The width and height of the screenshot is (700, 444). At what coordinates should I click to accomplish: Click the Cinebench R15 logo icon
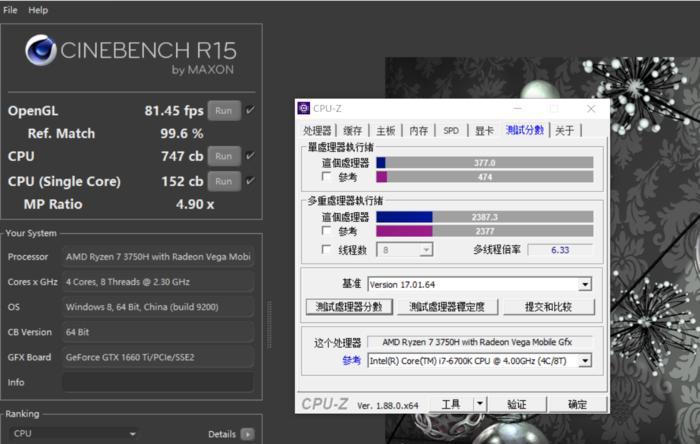coord(41,50)
